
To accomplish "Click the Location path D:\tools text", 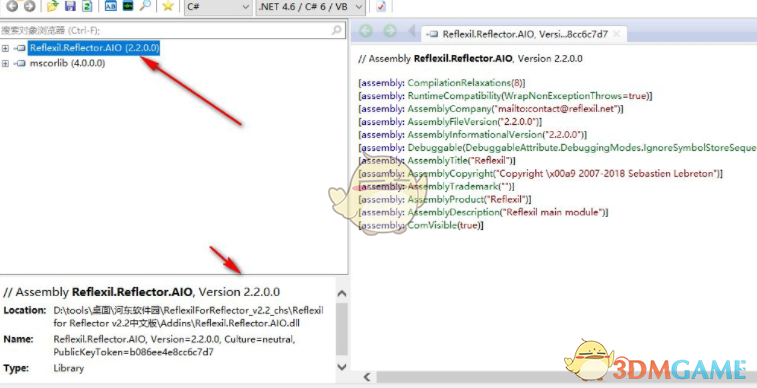I will tap(188, 317).
